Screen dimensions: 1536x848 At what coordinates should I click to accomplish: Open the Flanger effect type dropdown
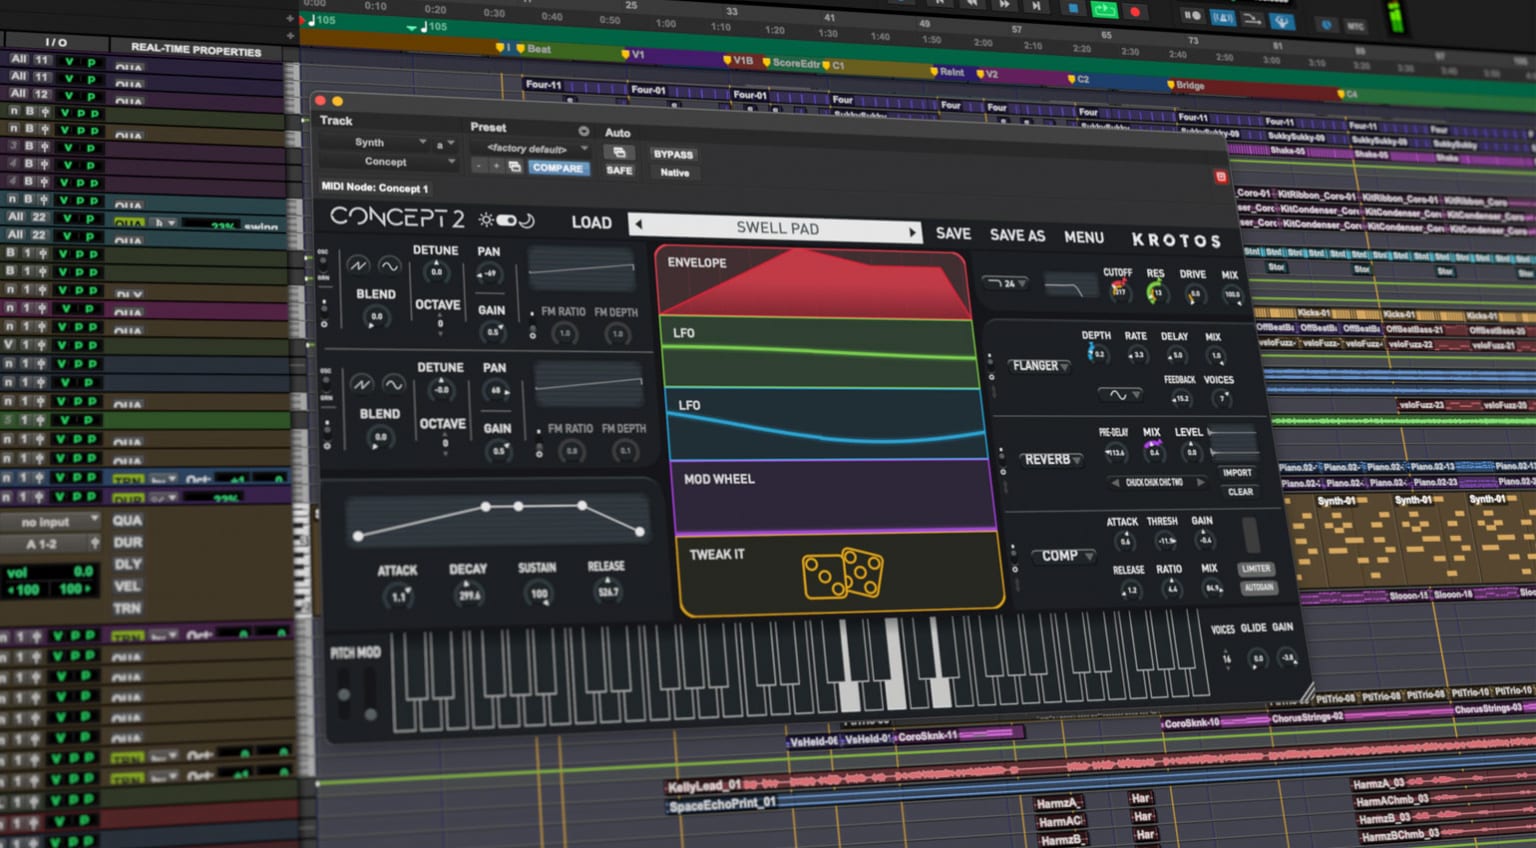[x=1039, y=366]
